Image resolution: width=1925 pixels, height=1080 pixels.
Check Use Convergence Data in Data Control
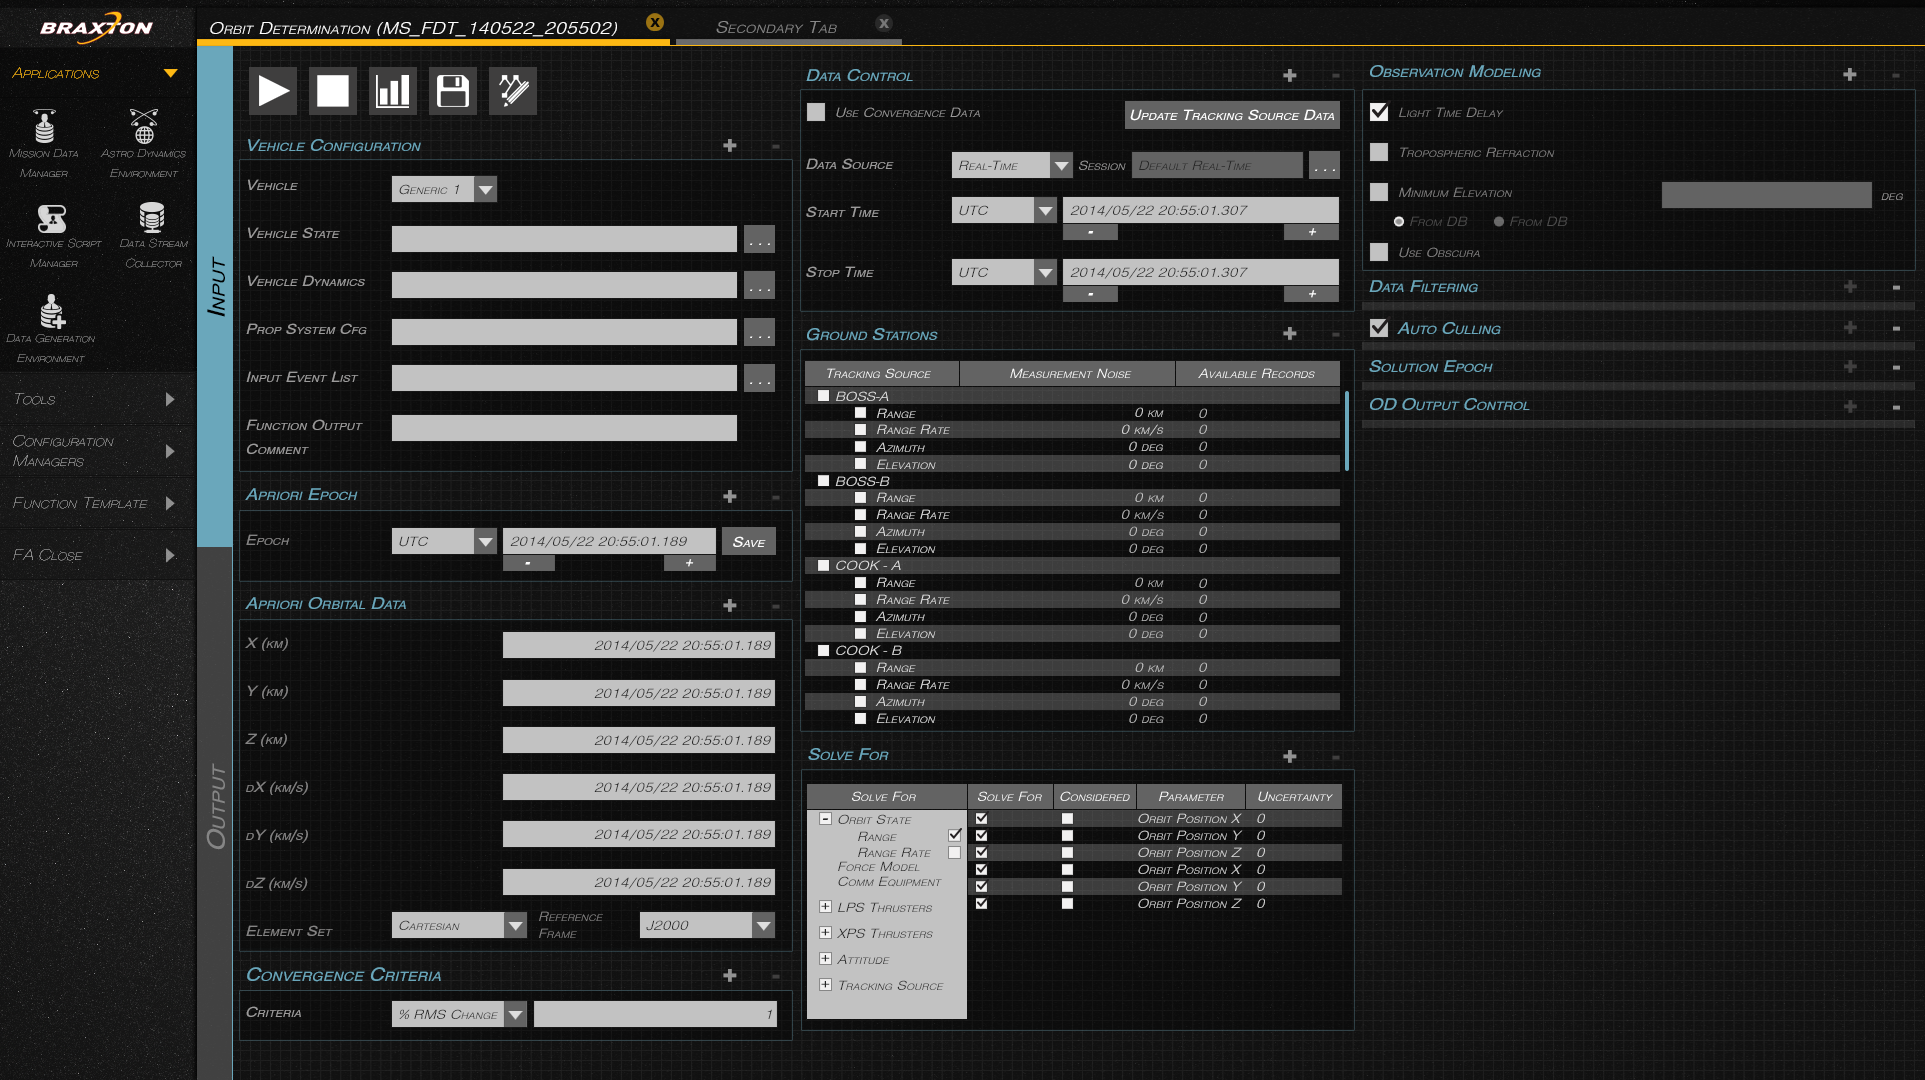815,112
